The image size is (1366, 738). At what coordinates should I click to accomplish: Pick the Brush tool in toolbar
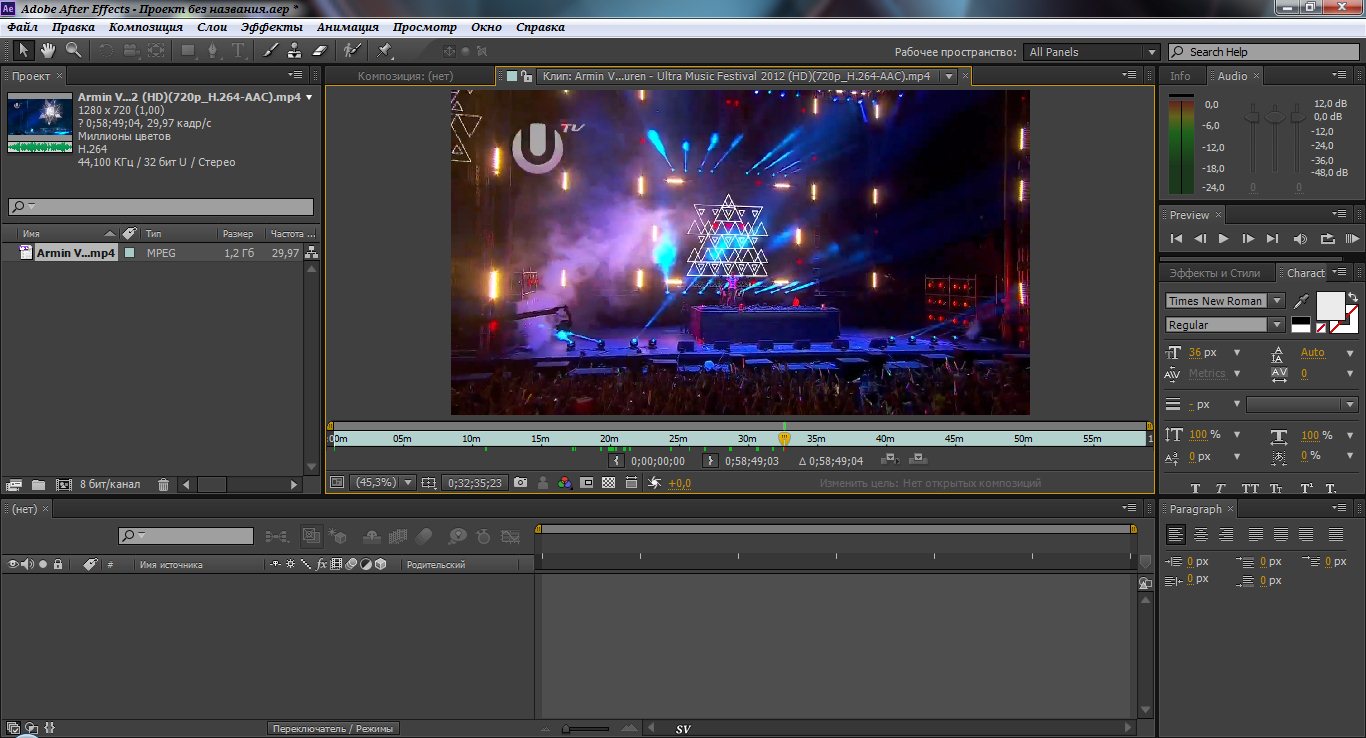270,50
